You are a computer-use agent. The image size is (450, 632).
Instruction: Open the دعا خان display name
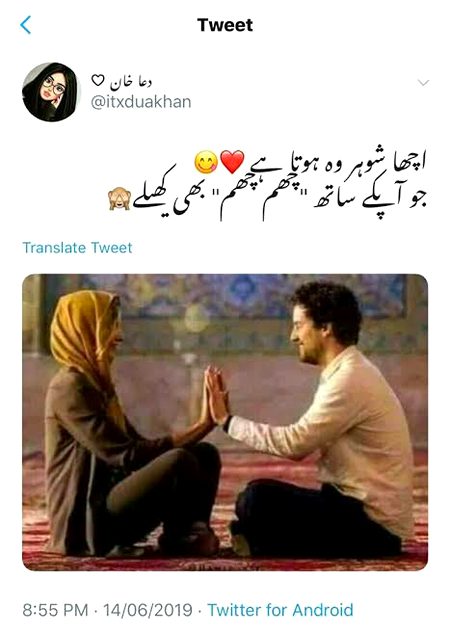coord(131,82)
